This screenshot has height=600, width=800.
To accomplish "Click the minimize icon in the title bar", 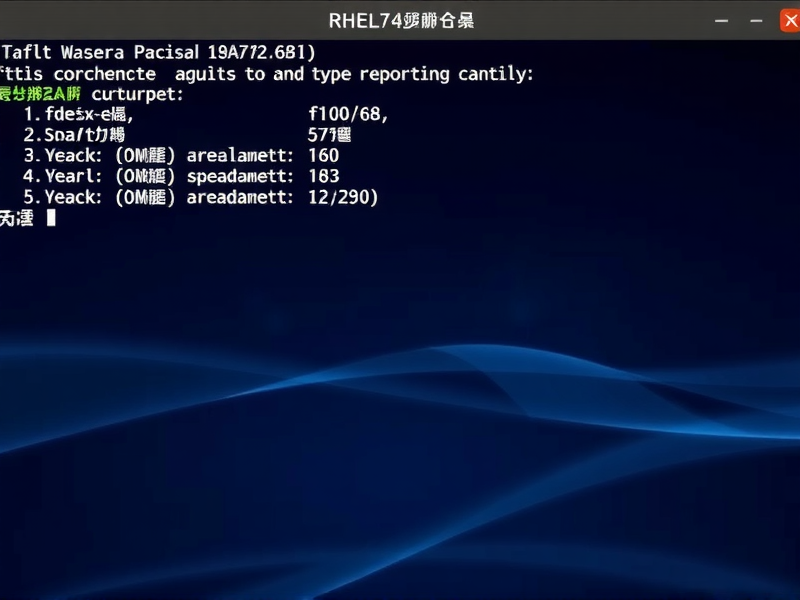I will click(719, 18).
